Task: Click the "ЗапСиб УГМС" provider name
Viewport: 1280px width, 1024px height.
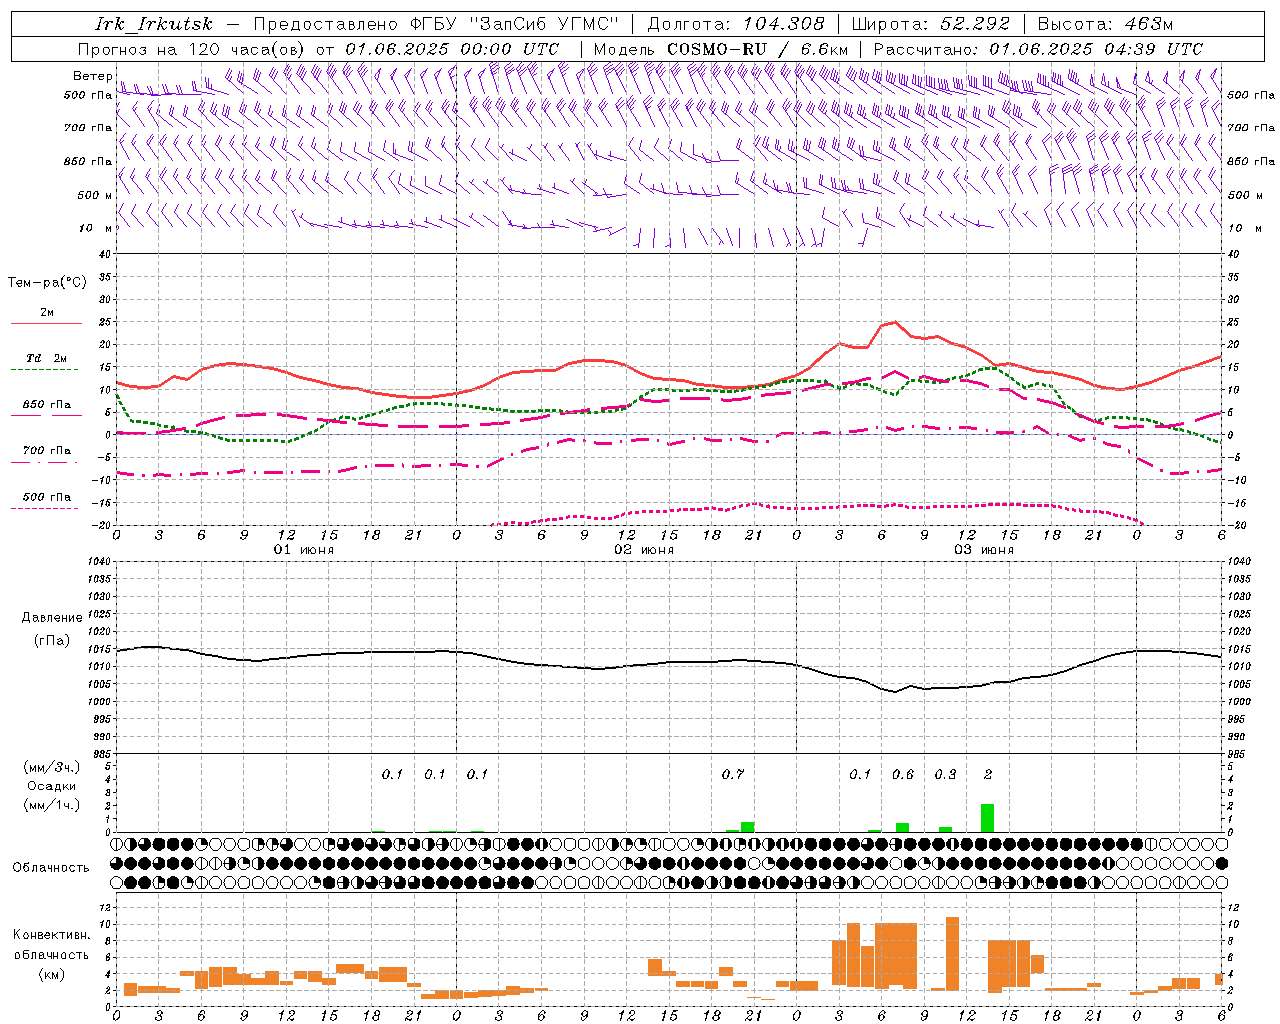Action: (544, 24)
